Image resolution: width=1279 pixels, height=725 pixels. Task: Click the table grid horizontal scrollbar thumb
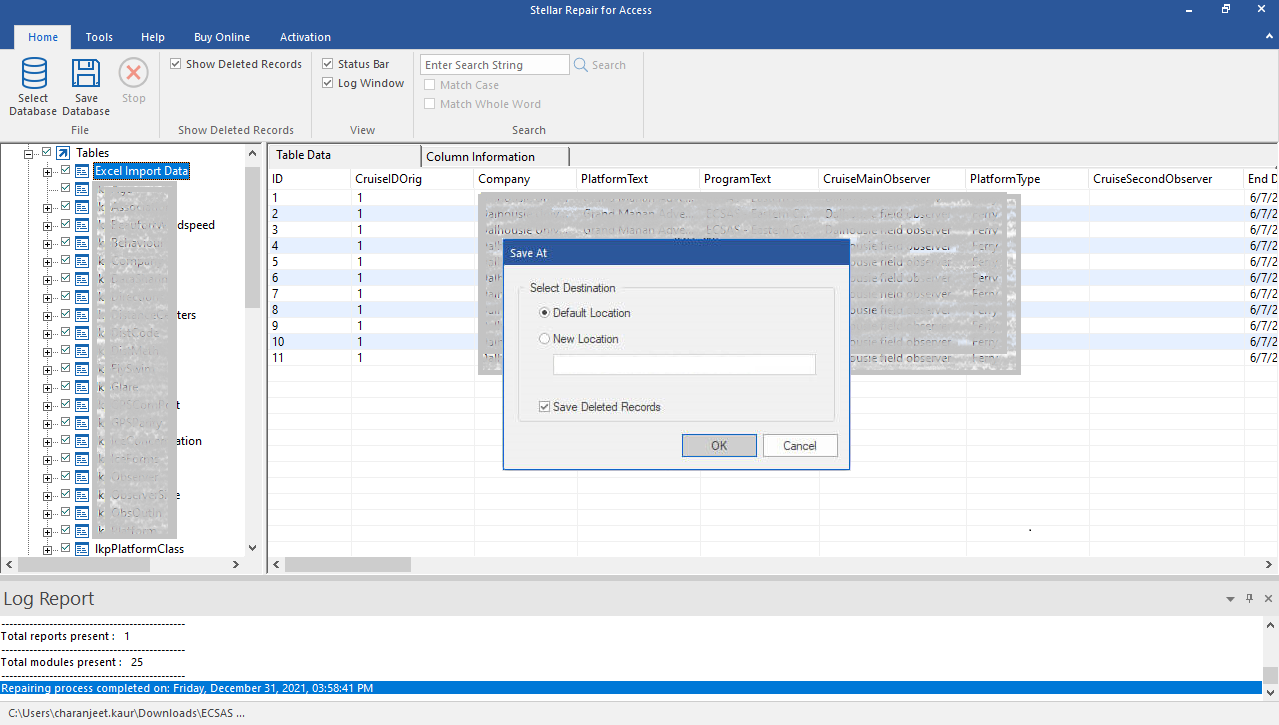tap(348, 565)
